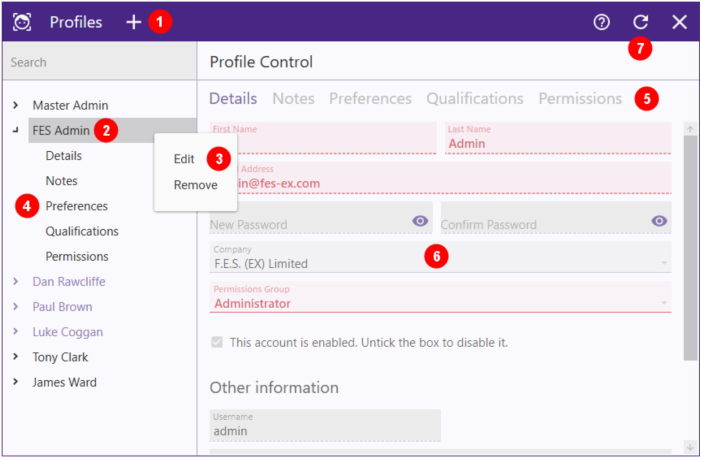Viewport: 701px width, 460px height.
Task: Click the app logo beside Profiles
Action: 22,22
